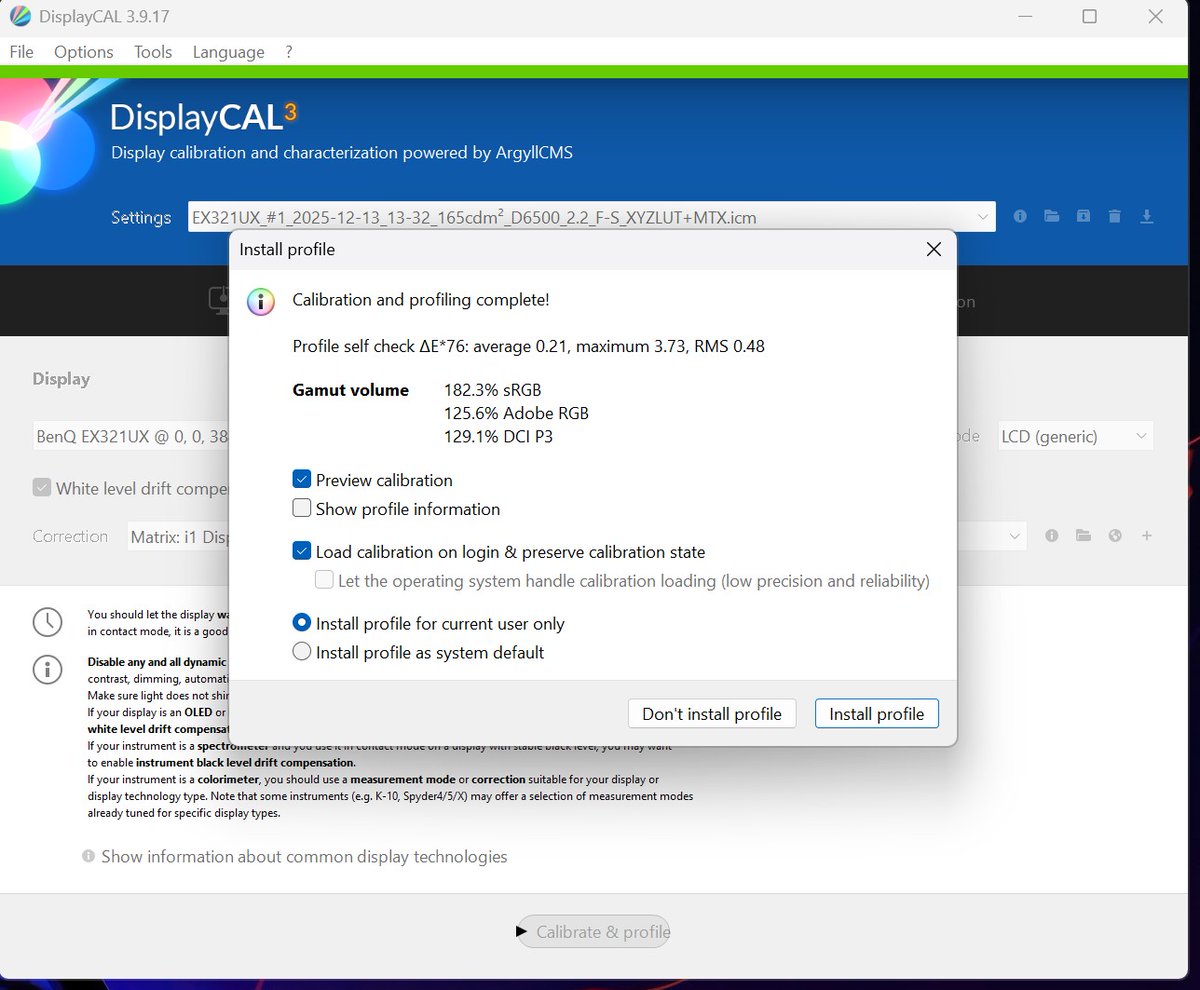Toggle White level drift compensation checkbox
1200x990 pixels.
[42, 488]
